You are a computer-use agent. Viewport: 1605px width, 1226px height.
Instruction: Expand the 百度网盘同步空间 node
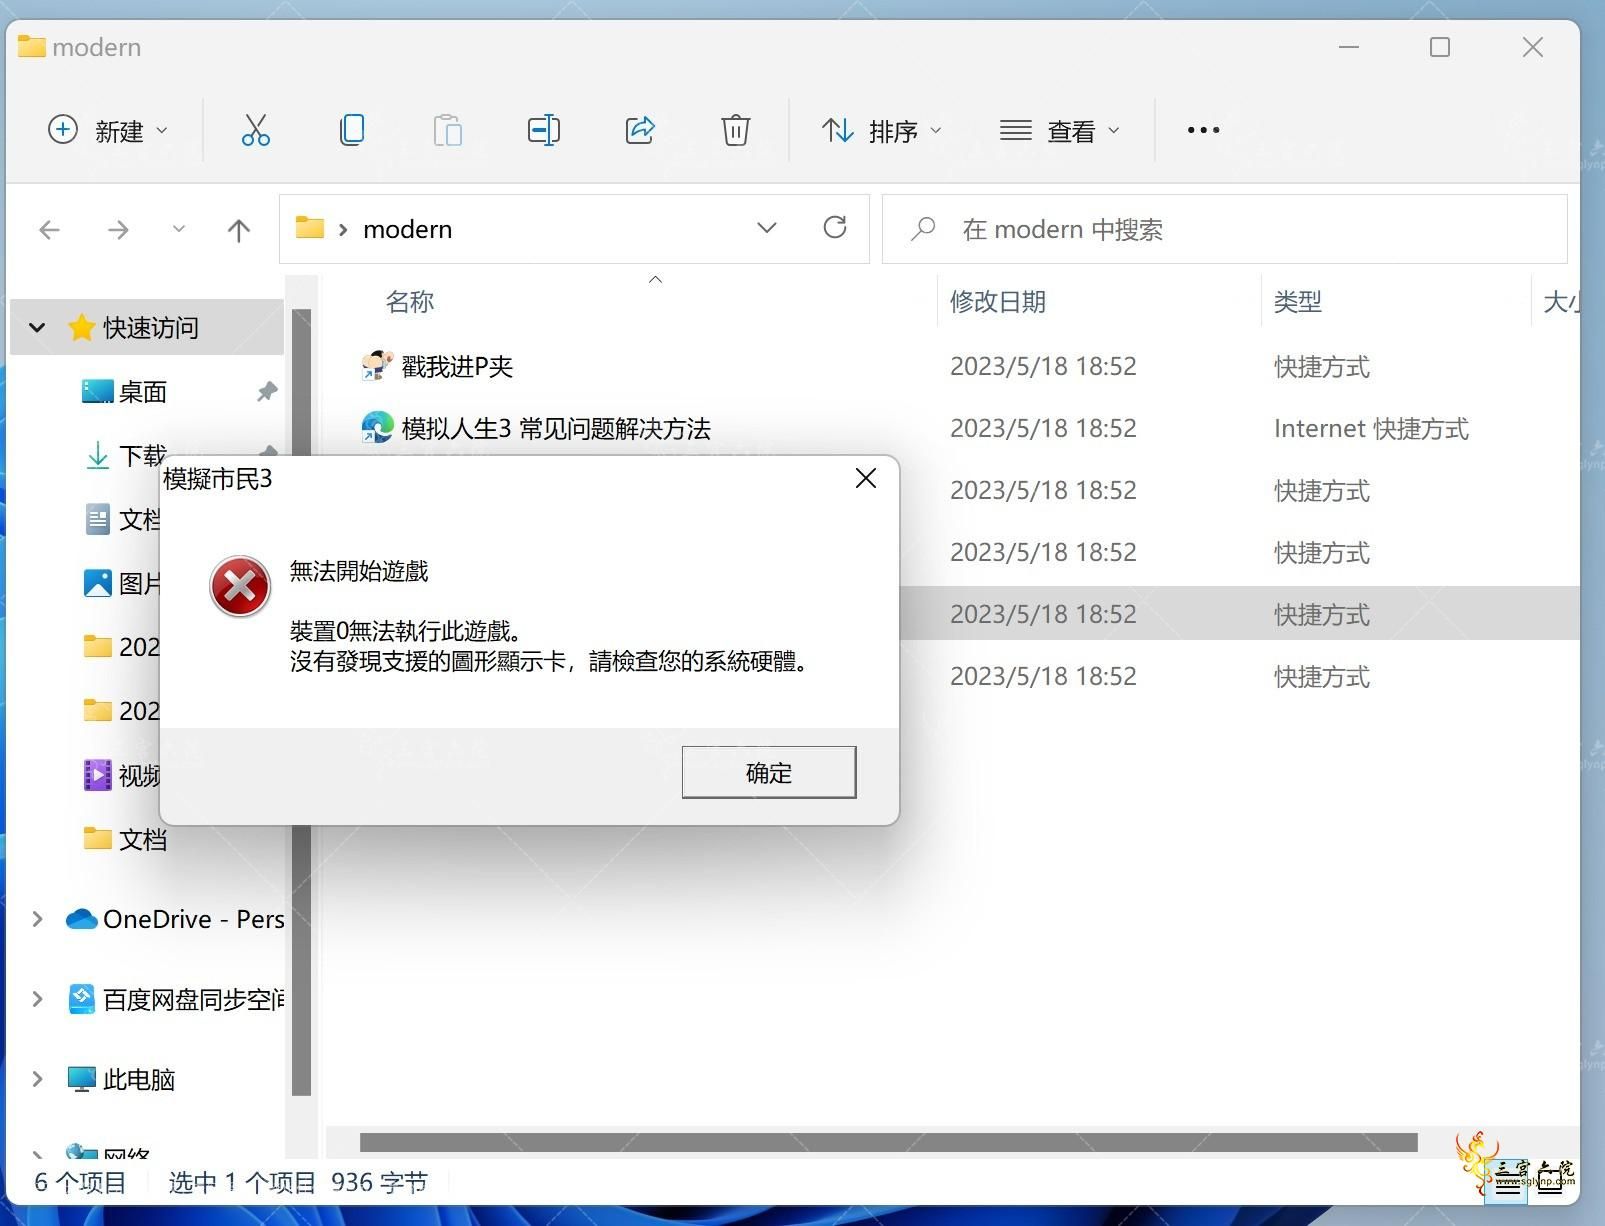click(x=37, y=999)
